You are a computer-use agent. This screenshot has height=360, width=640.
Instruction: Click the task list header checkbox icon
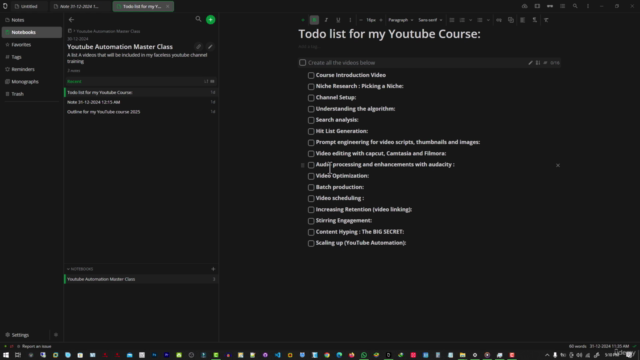(x=302, y=62)
